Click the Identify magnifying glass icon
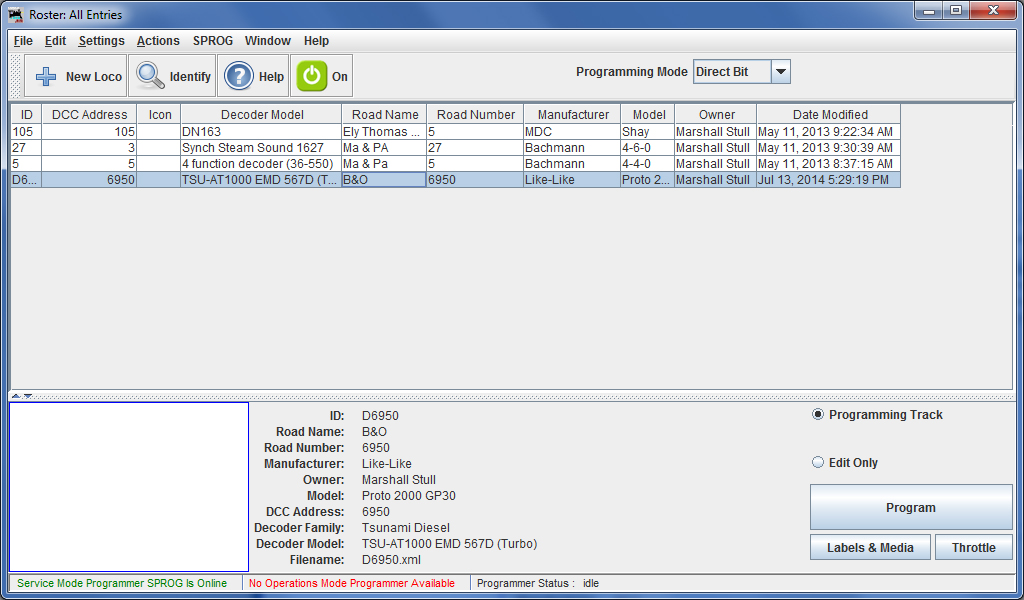The height and width of the screenshot is (600, 1024). pos(150,76)
